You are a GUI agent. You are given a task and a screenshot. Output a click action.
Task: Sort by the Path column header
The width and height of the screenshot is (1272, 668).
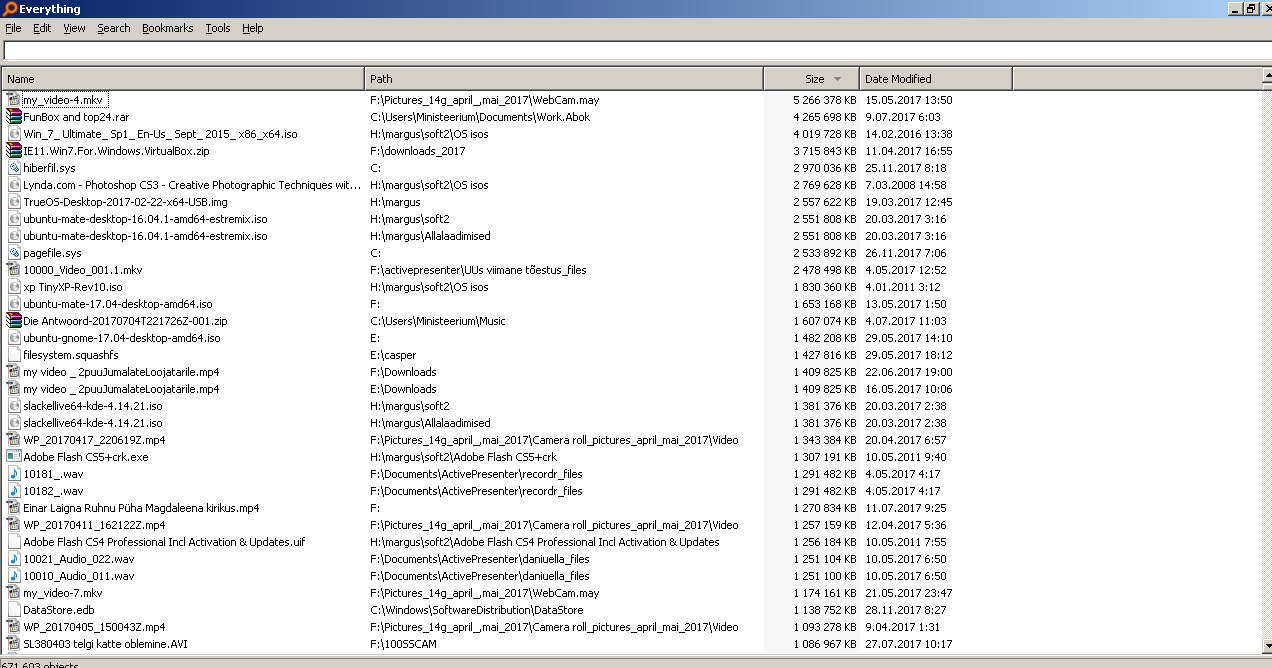pos(564,79)
